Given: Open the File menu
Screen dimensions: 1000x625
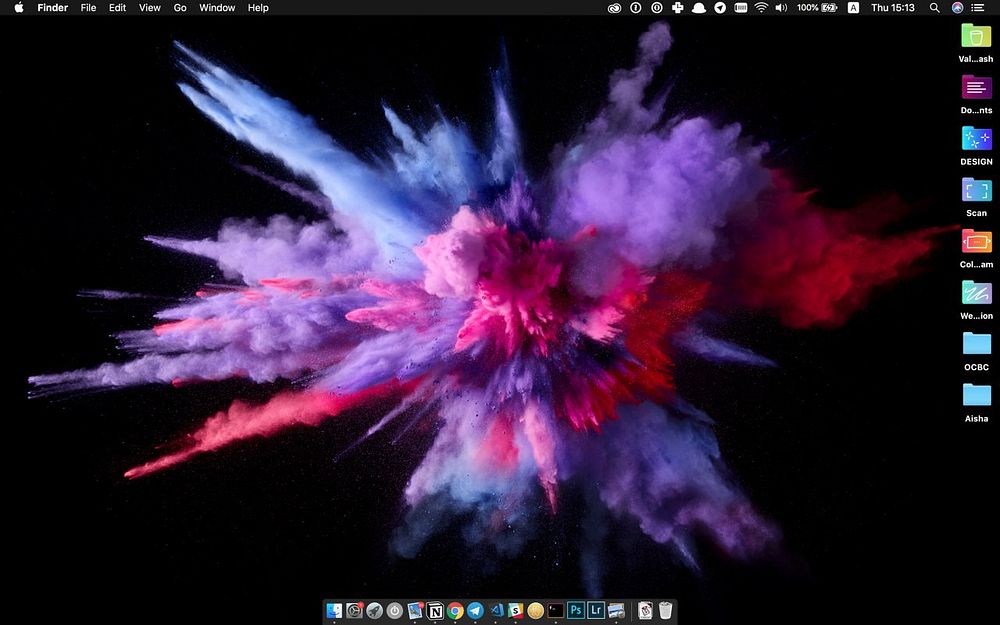Looking at the screenshot, I should pos(88,8).
